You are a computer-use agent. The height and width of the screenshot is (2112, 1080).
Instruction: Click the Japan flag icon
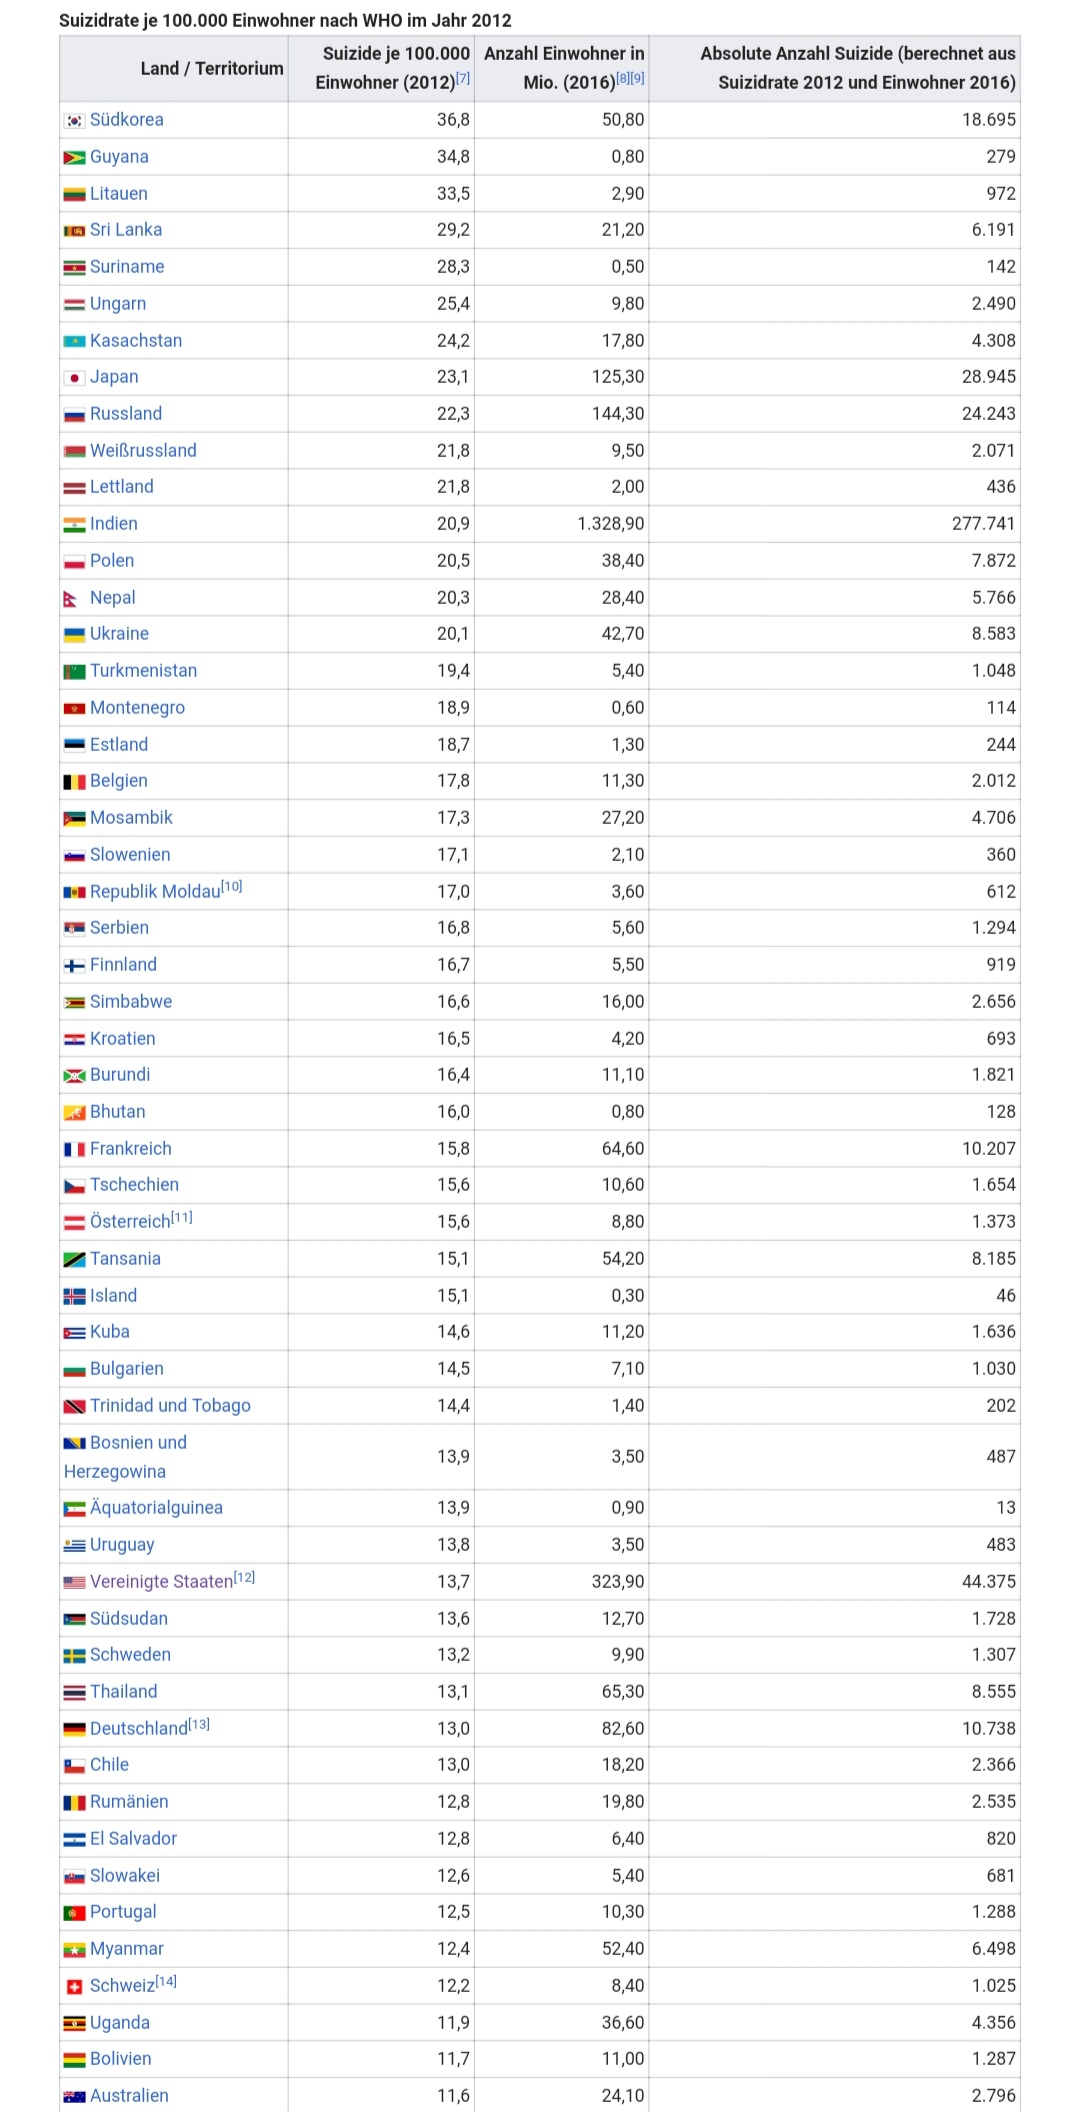[74, 378]
